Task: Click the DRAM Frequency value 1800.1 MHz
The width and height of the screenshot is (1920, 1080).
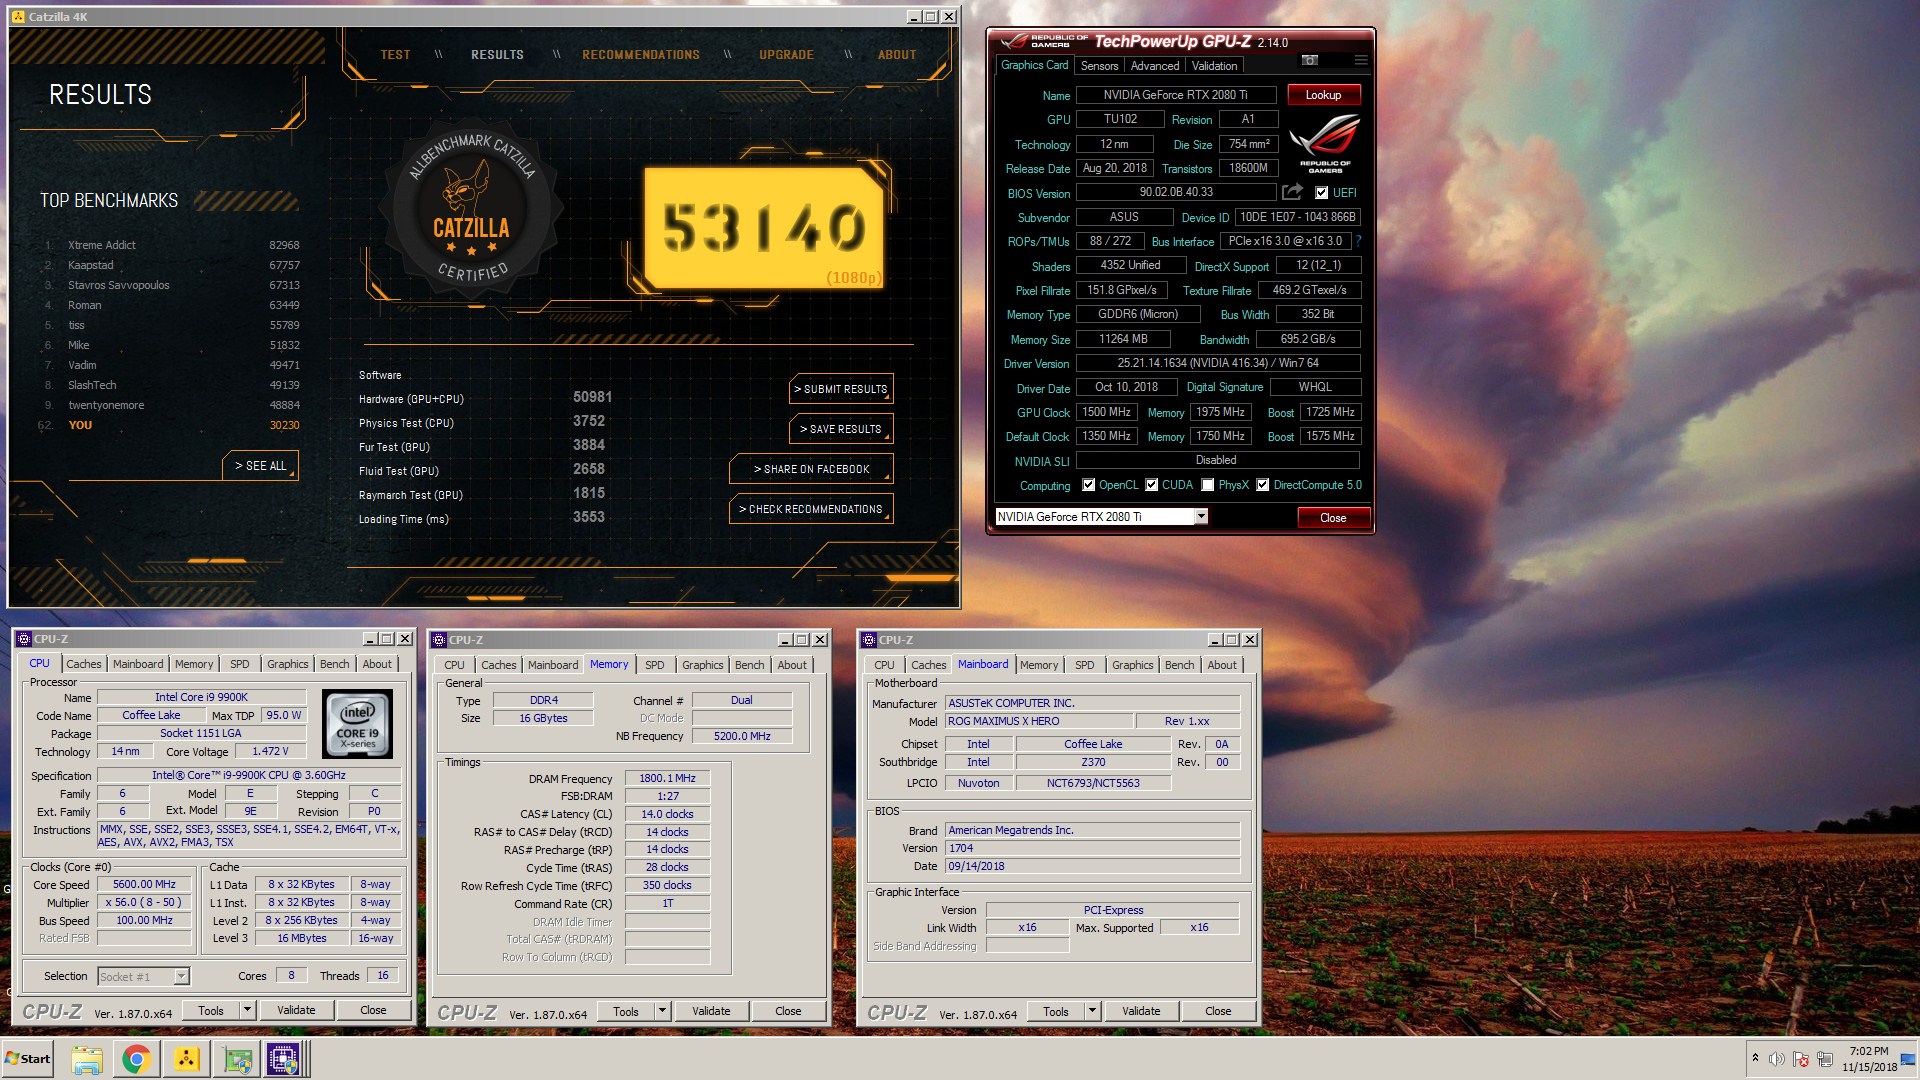Action: (x=667, y=778)
